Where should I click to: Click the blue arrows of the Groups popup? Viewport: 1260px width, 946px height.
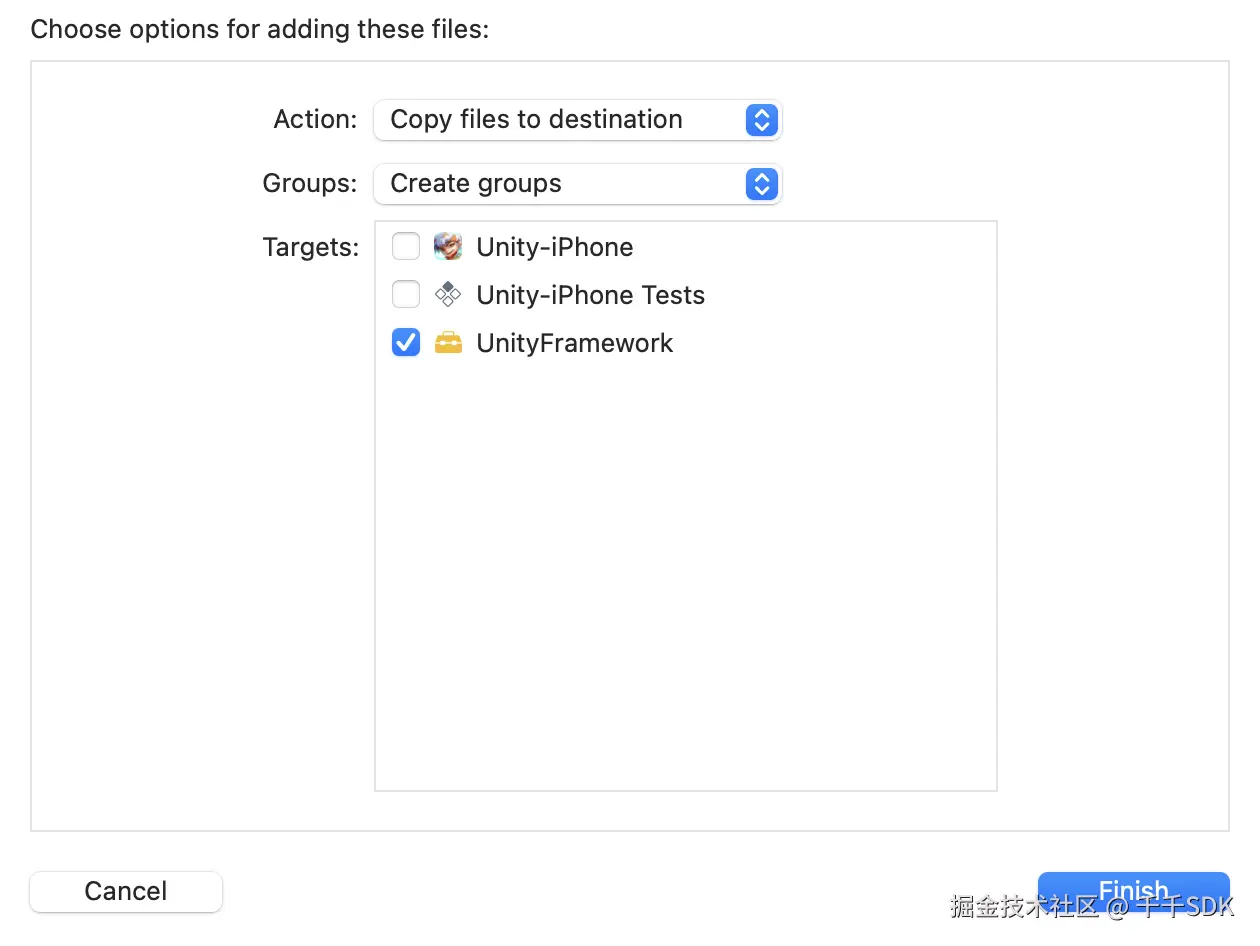(x=761, y=184)
